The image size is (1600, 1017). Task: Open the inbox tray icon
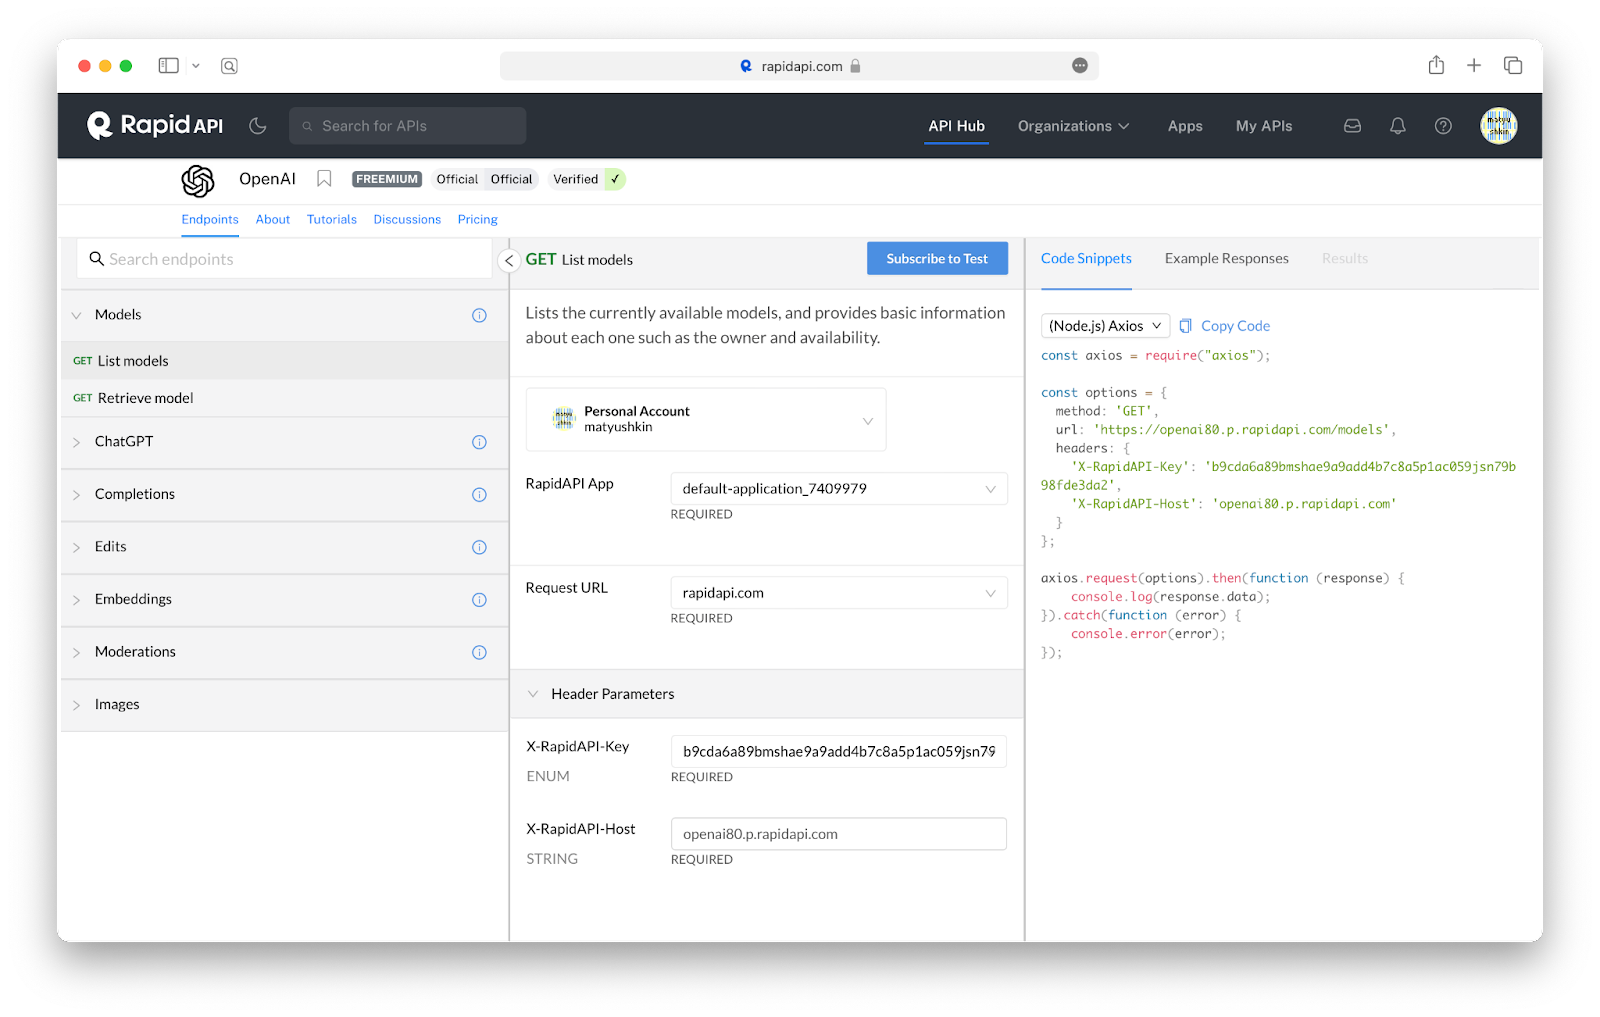[x=1352, y=126]
